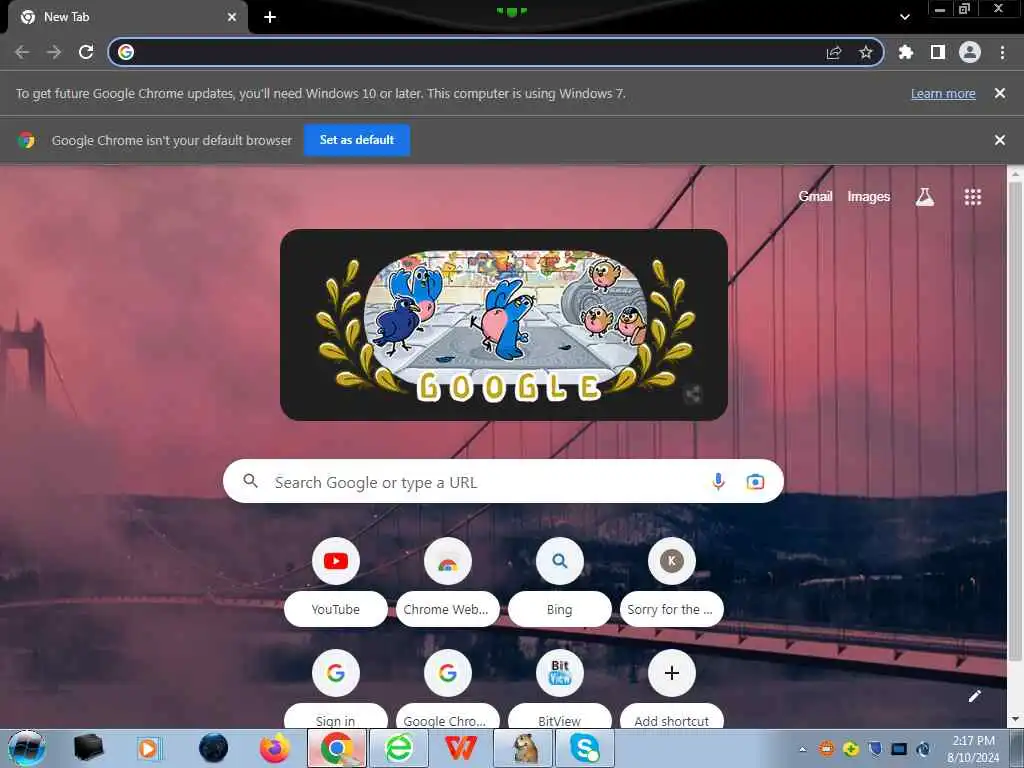Image resolution: width=1024 pixels, height=768 pixels.
Task: Open the Windows Start orb
Action: (27, 748)
